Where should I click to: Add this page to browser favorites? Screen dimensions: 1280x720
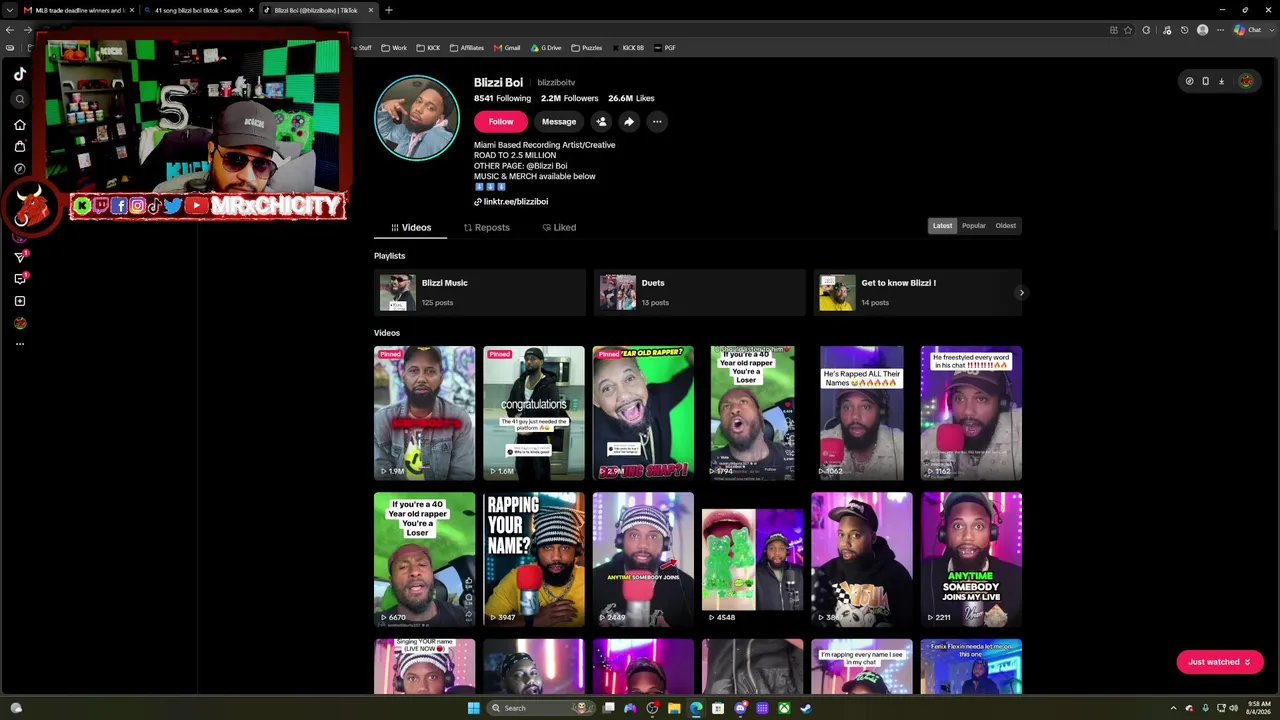pyautogui.click(x=1129, y=30)
